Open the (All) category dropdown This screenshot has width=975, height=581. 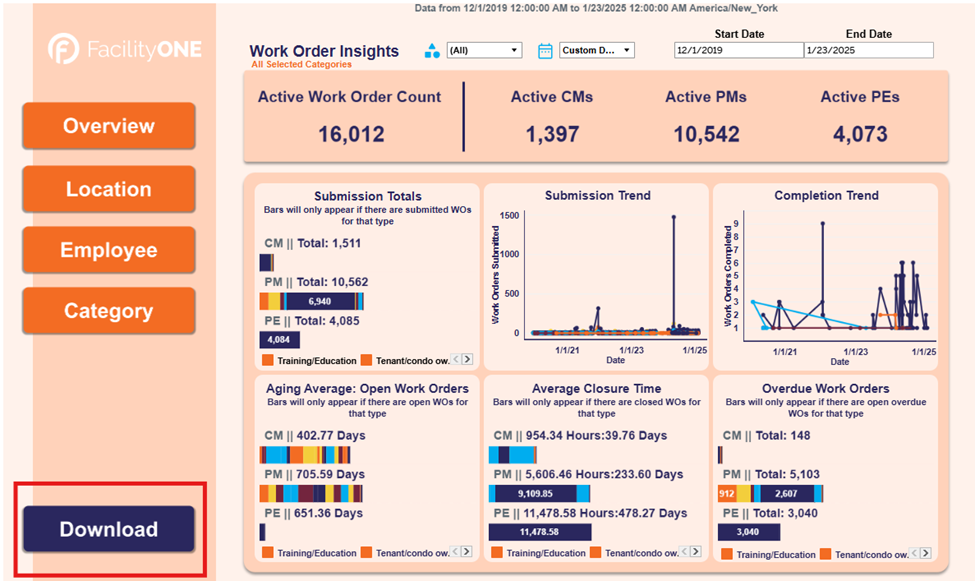[484, 50]
